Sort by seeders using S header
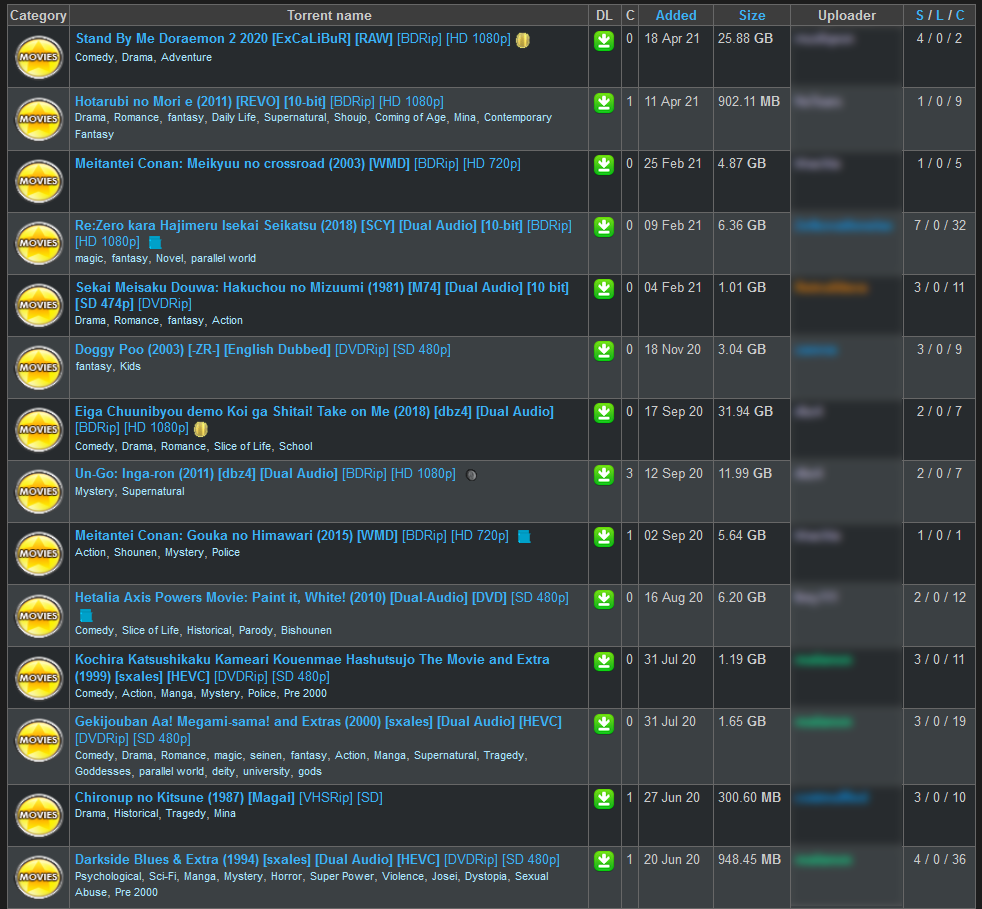Viewport: 982px width, 909px height. (919, 15)
